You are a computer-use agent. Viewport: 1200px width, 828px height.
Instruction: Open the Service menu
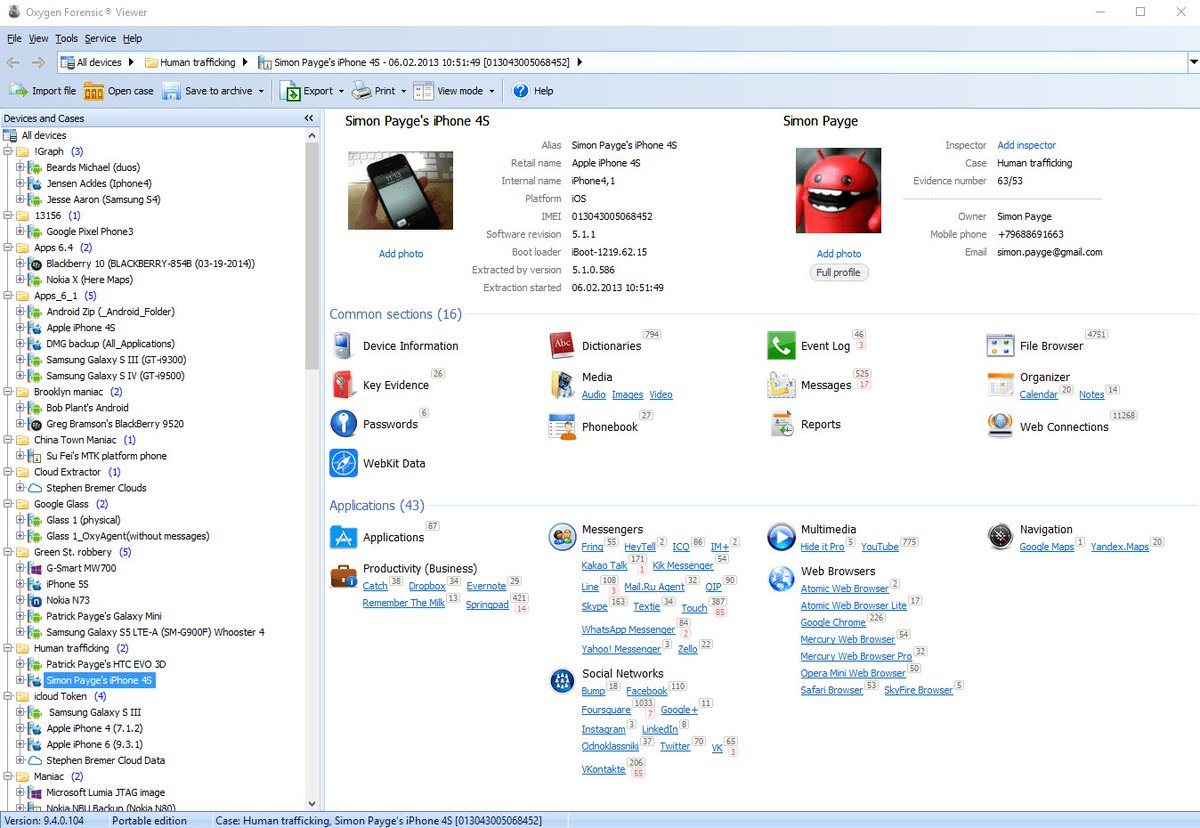(100, 38)
